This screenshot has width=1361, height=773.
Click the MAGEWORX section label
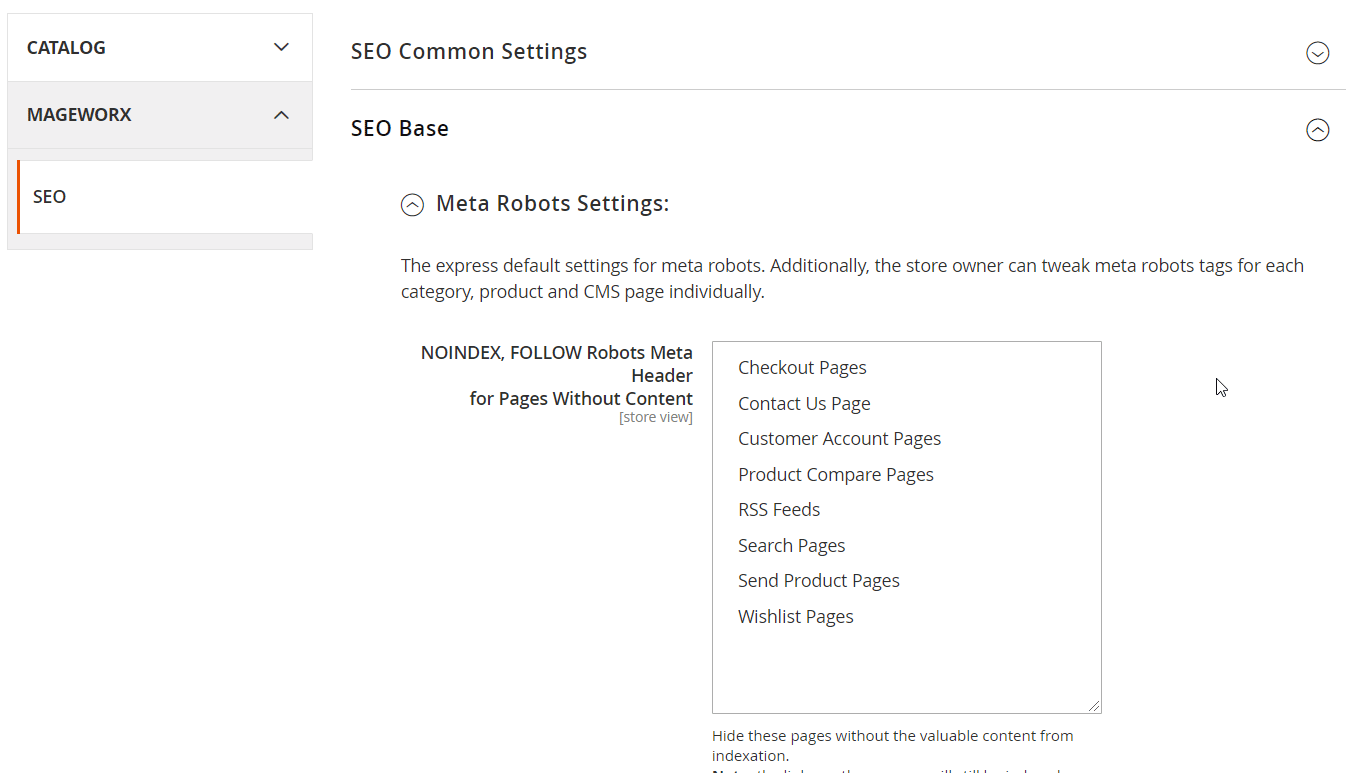pos(79,115)
